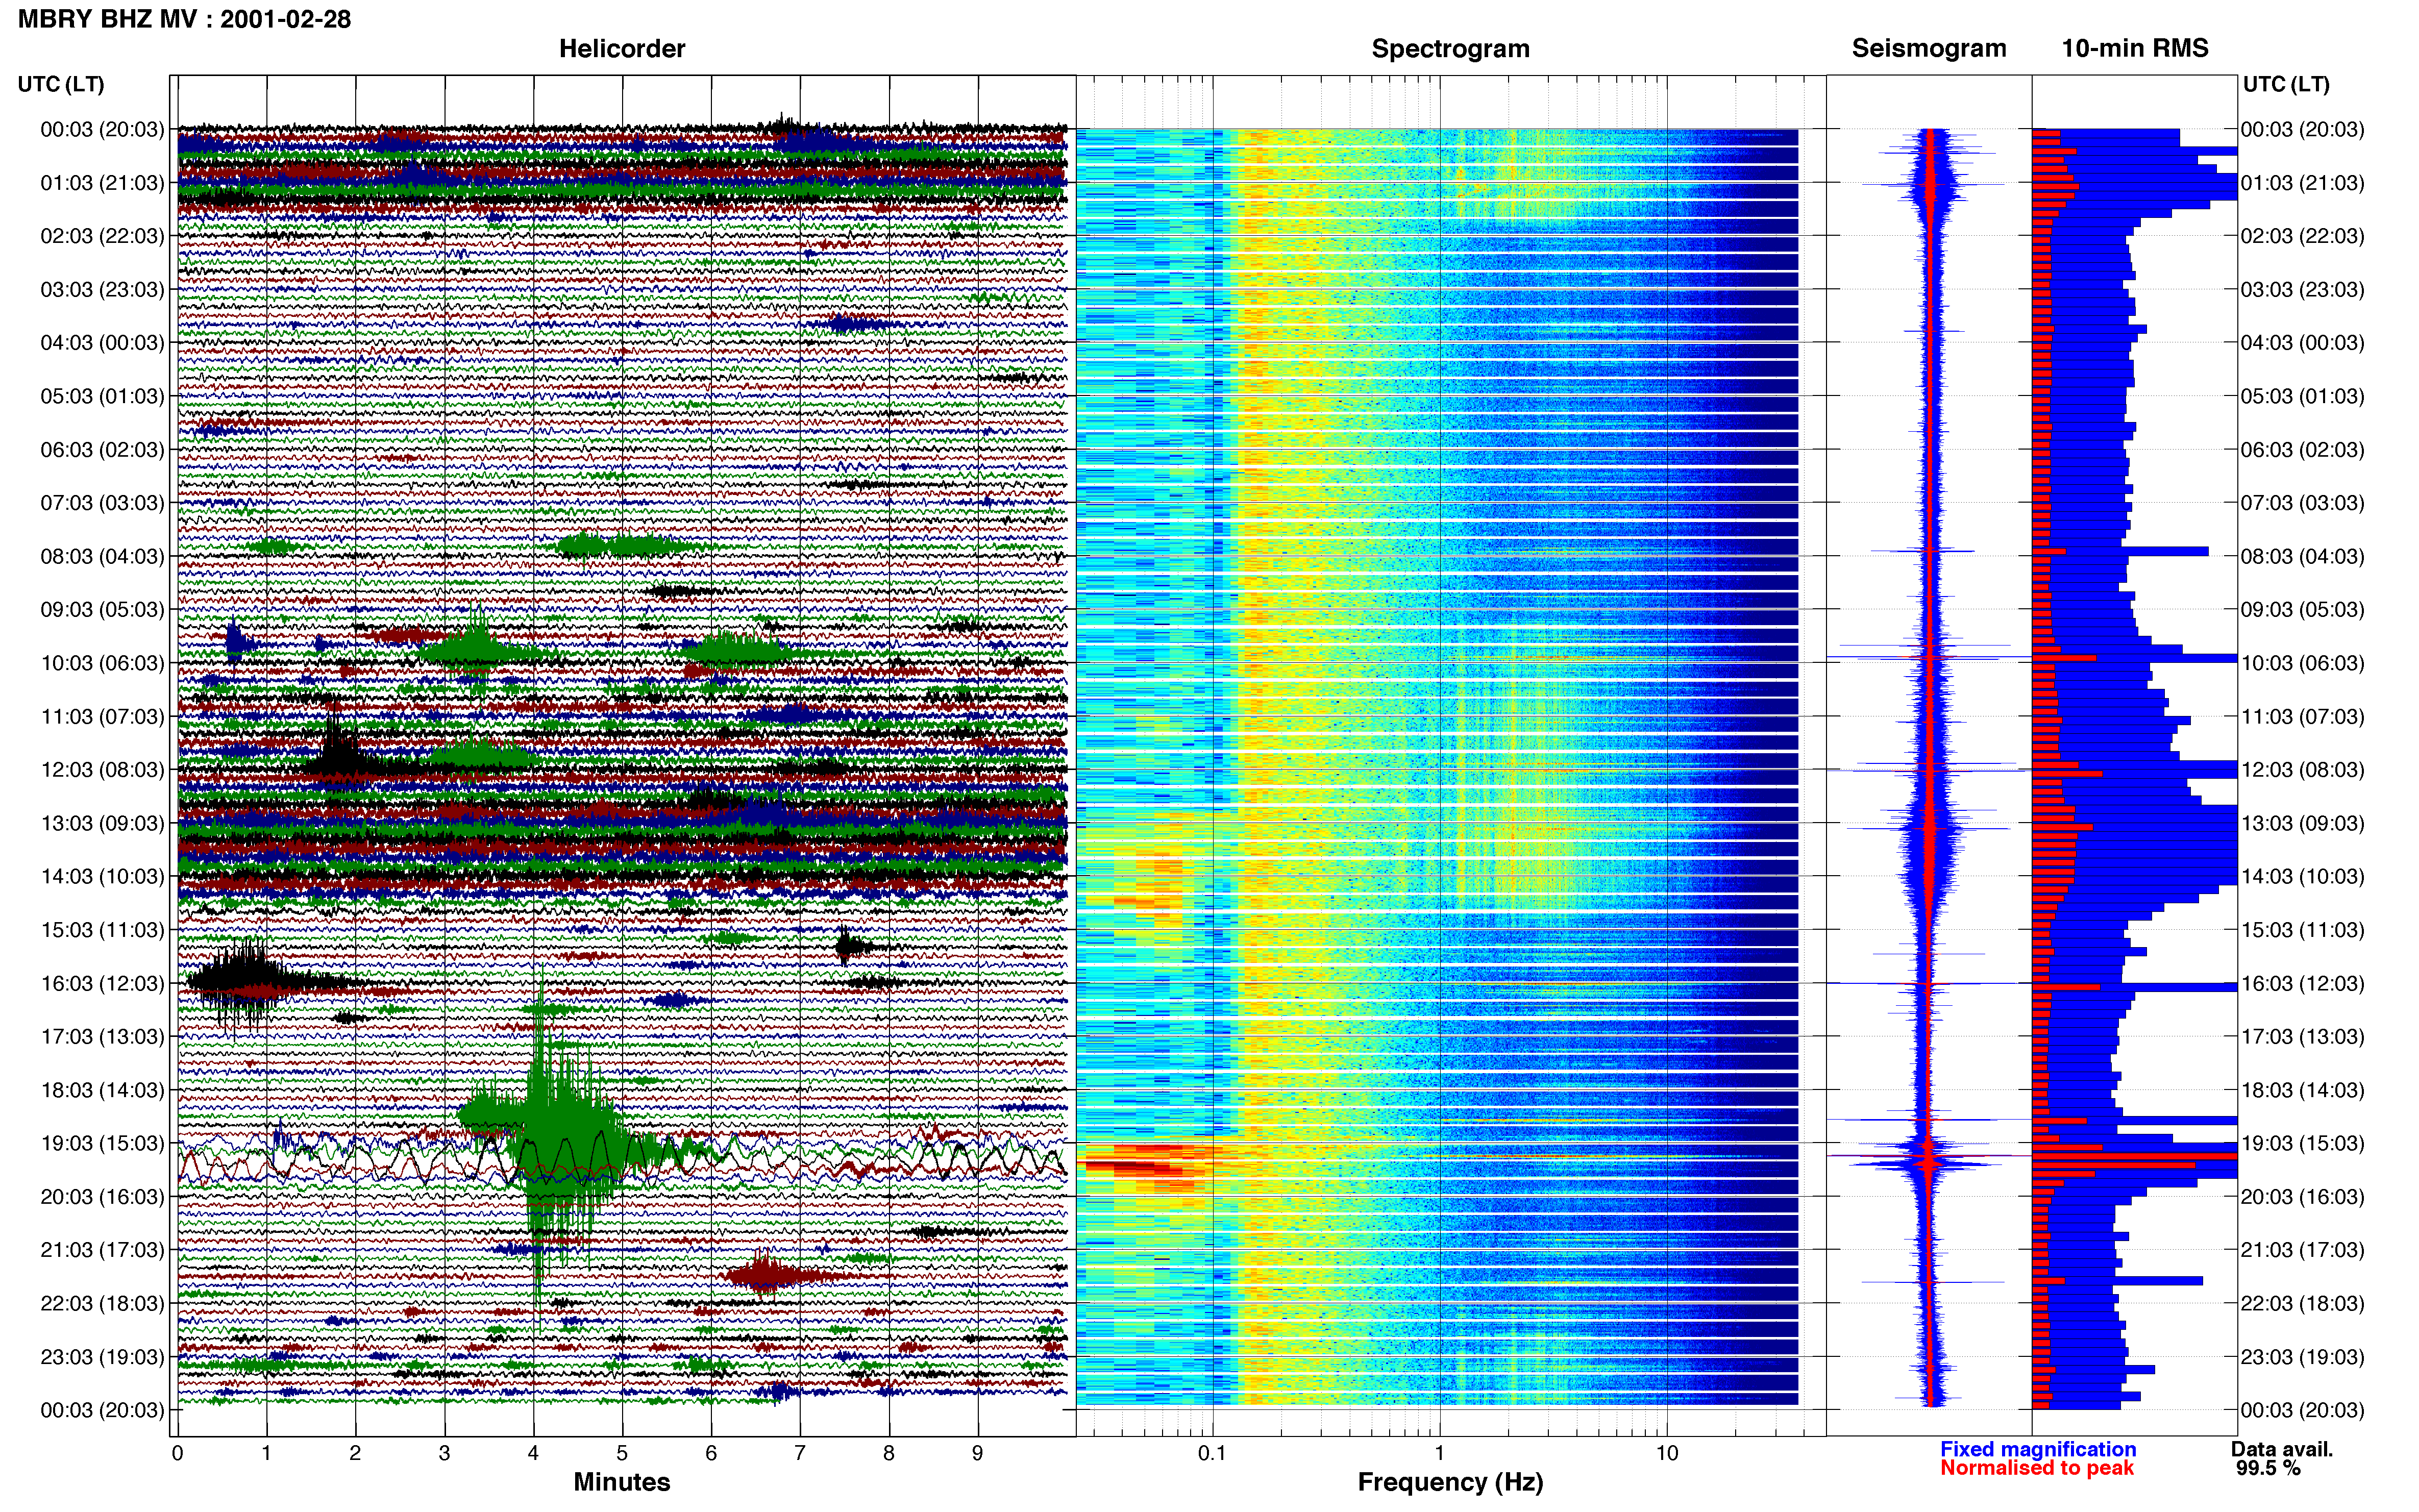Click minute tick label '9' on helicorder axis
The image size is (2419, 1512).
tap(977, 1453)
